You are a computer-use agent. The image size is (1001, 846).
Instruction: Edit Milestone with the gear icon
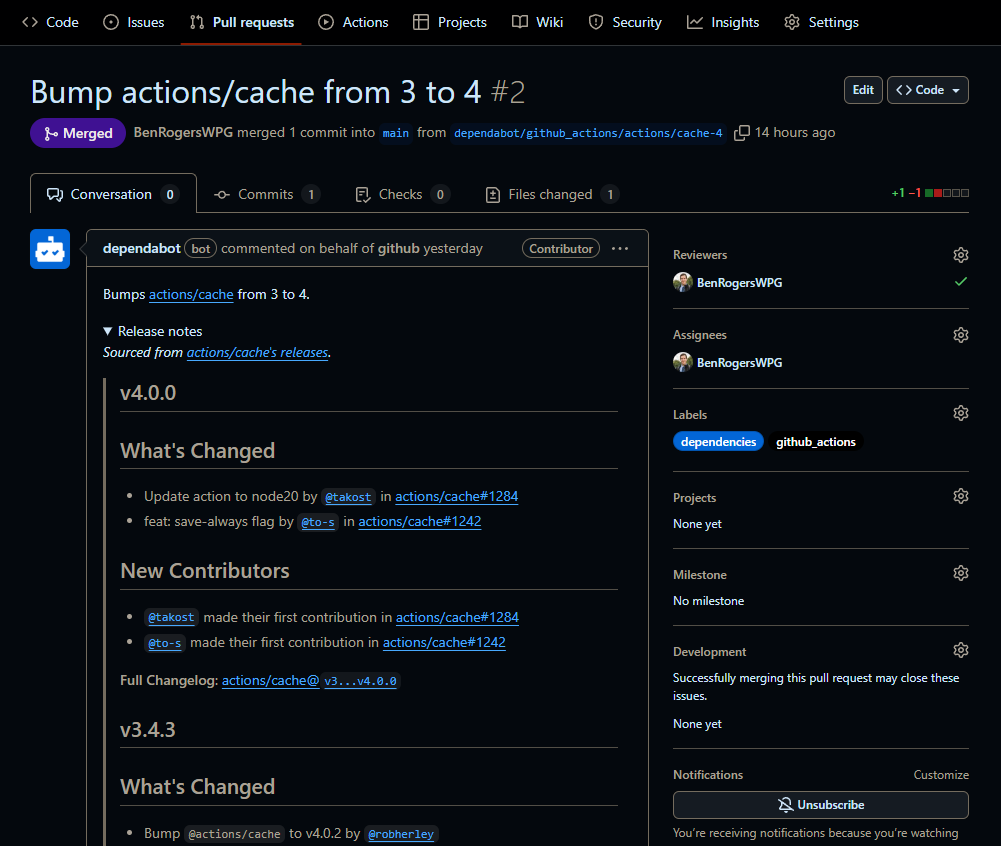[x=961, y=573]
